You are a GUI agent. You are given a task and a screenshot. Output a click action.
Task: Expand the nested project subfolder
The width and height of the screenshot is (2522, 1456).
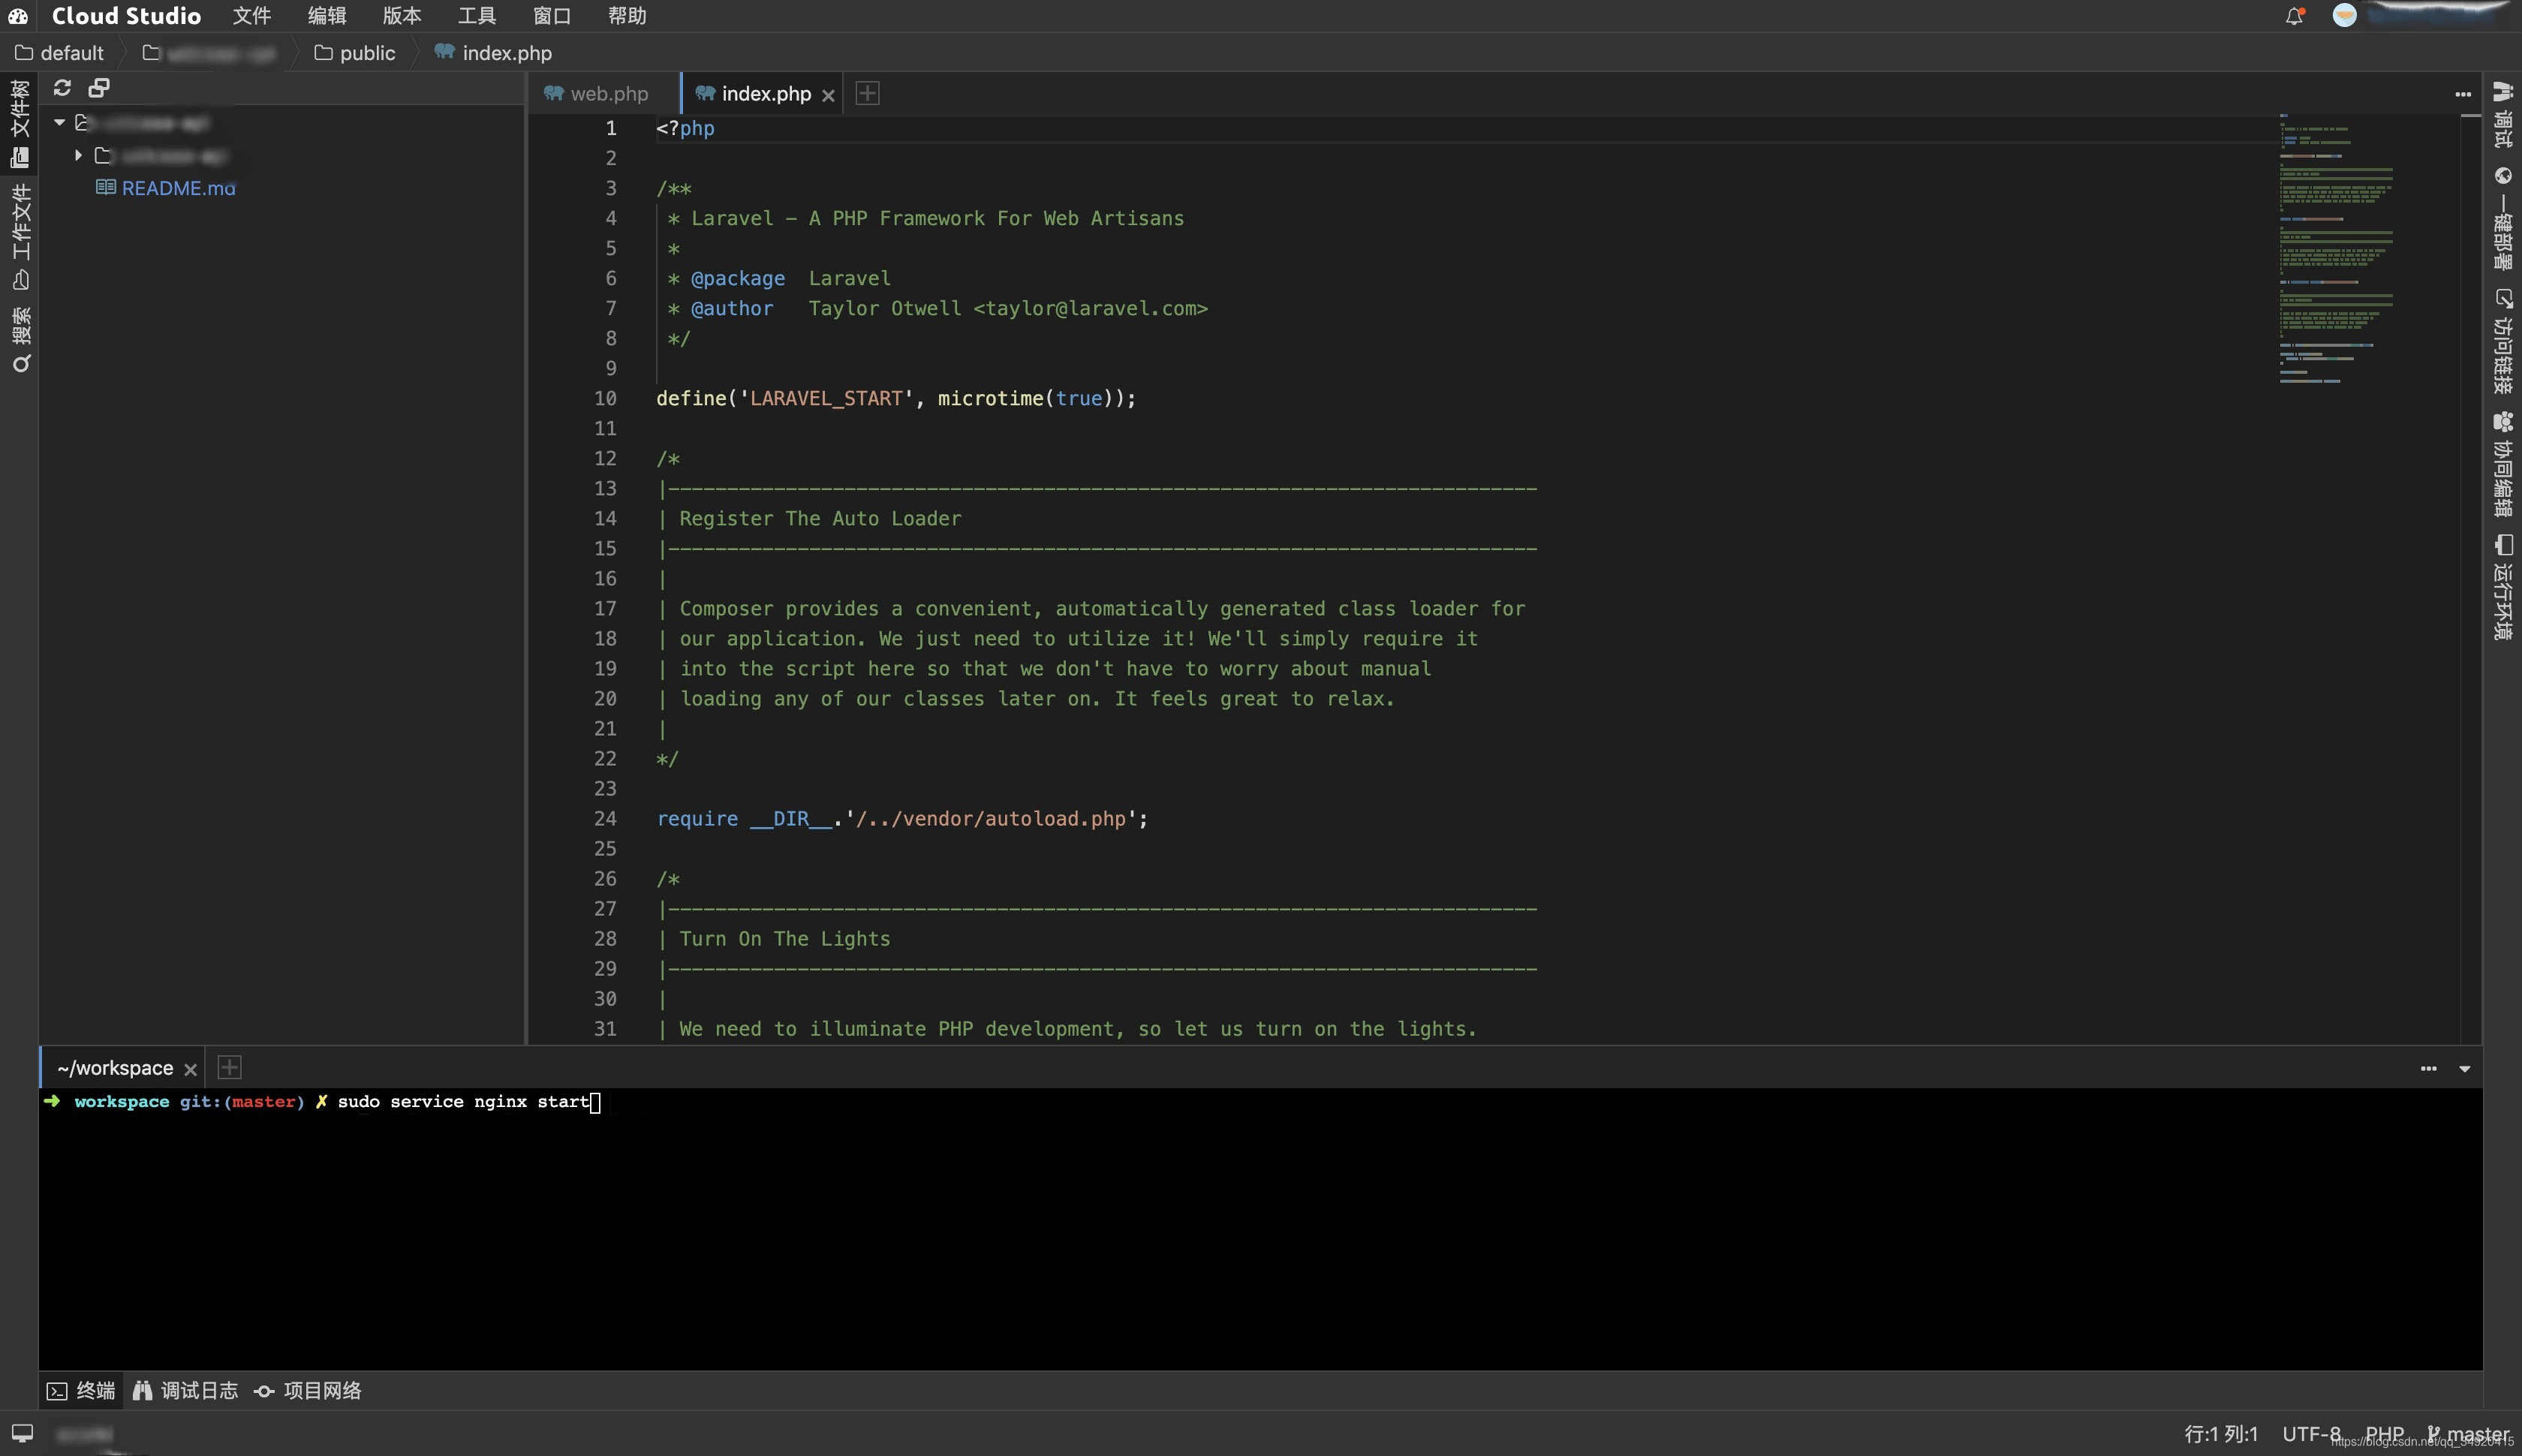point(78,155)
